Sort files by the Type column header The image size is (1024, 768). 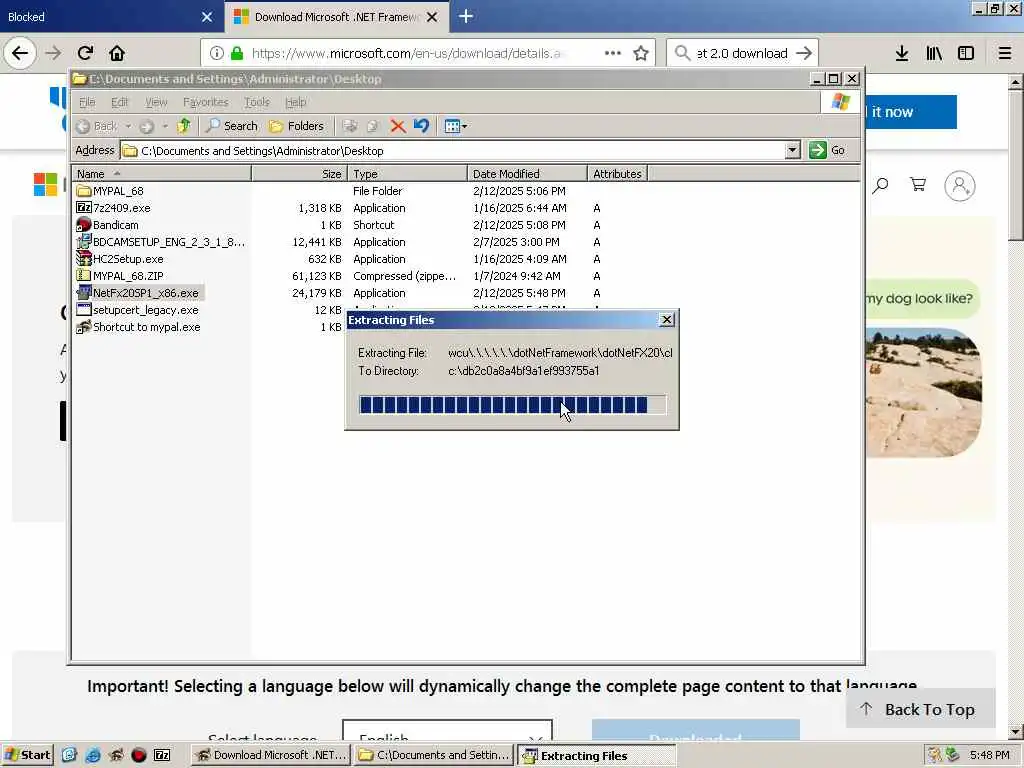click(x=408, y=174)
